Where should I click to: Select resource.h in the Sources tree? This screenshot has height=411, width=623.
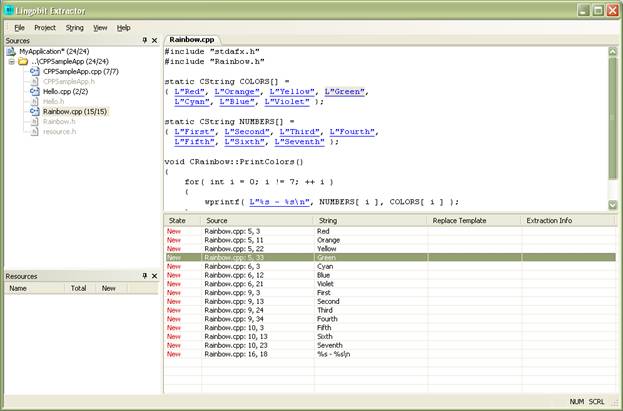[59, 132]
